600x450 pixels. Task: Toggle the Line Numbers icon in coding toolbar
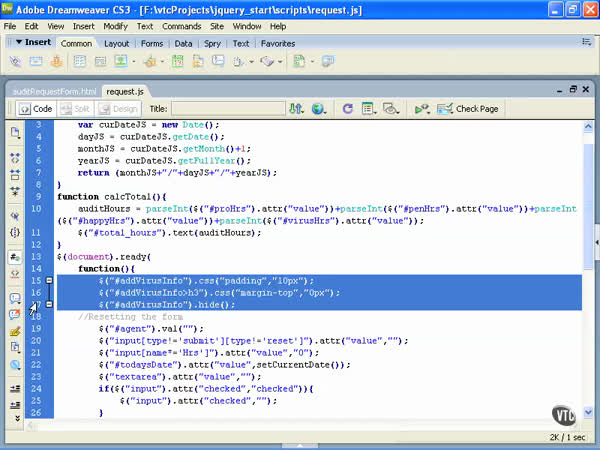point(15,253)
